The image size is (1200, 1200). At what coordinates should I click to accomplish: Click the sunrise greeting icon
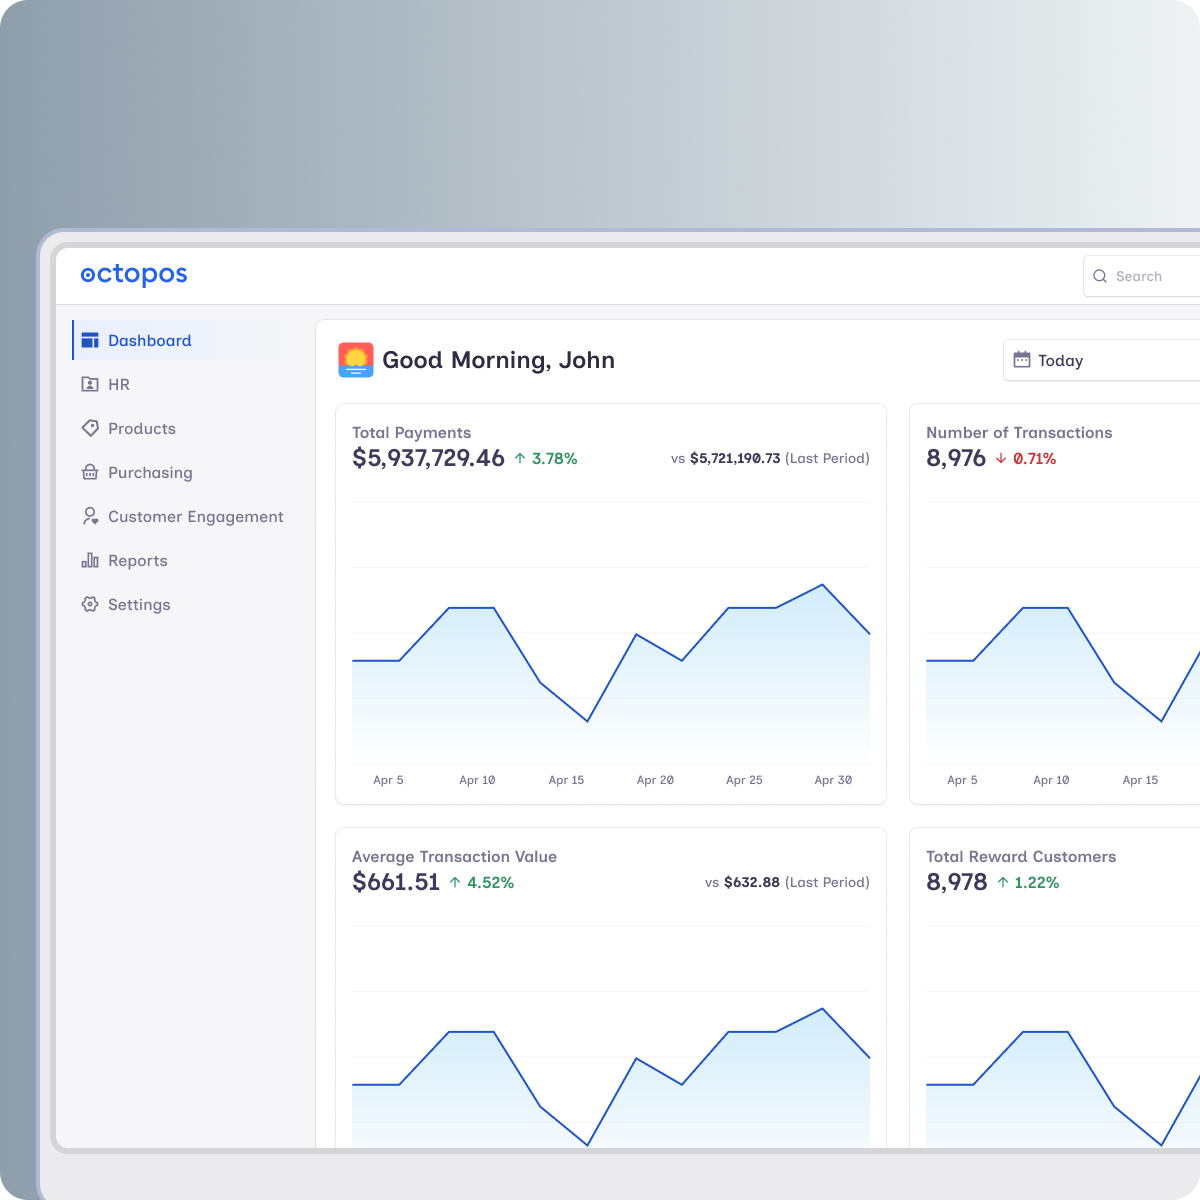[356, 360]
